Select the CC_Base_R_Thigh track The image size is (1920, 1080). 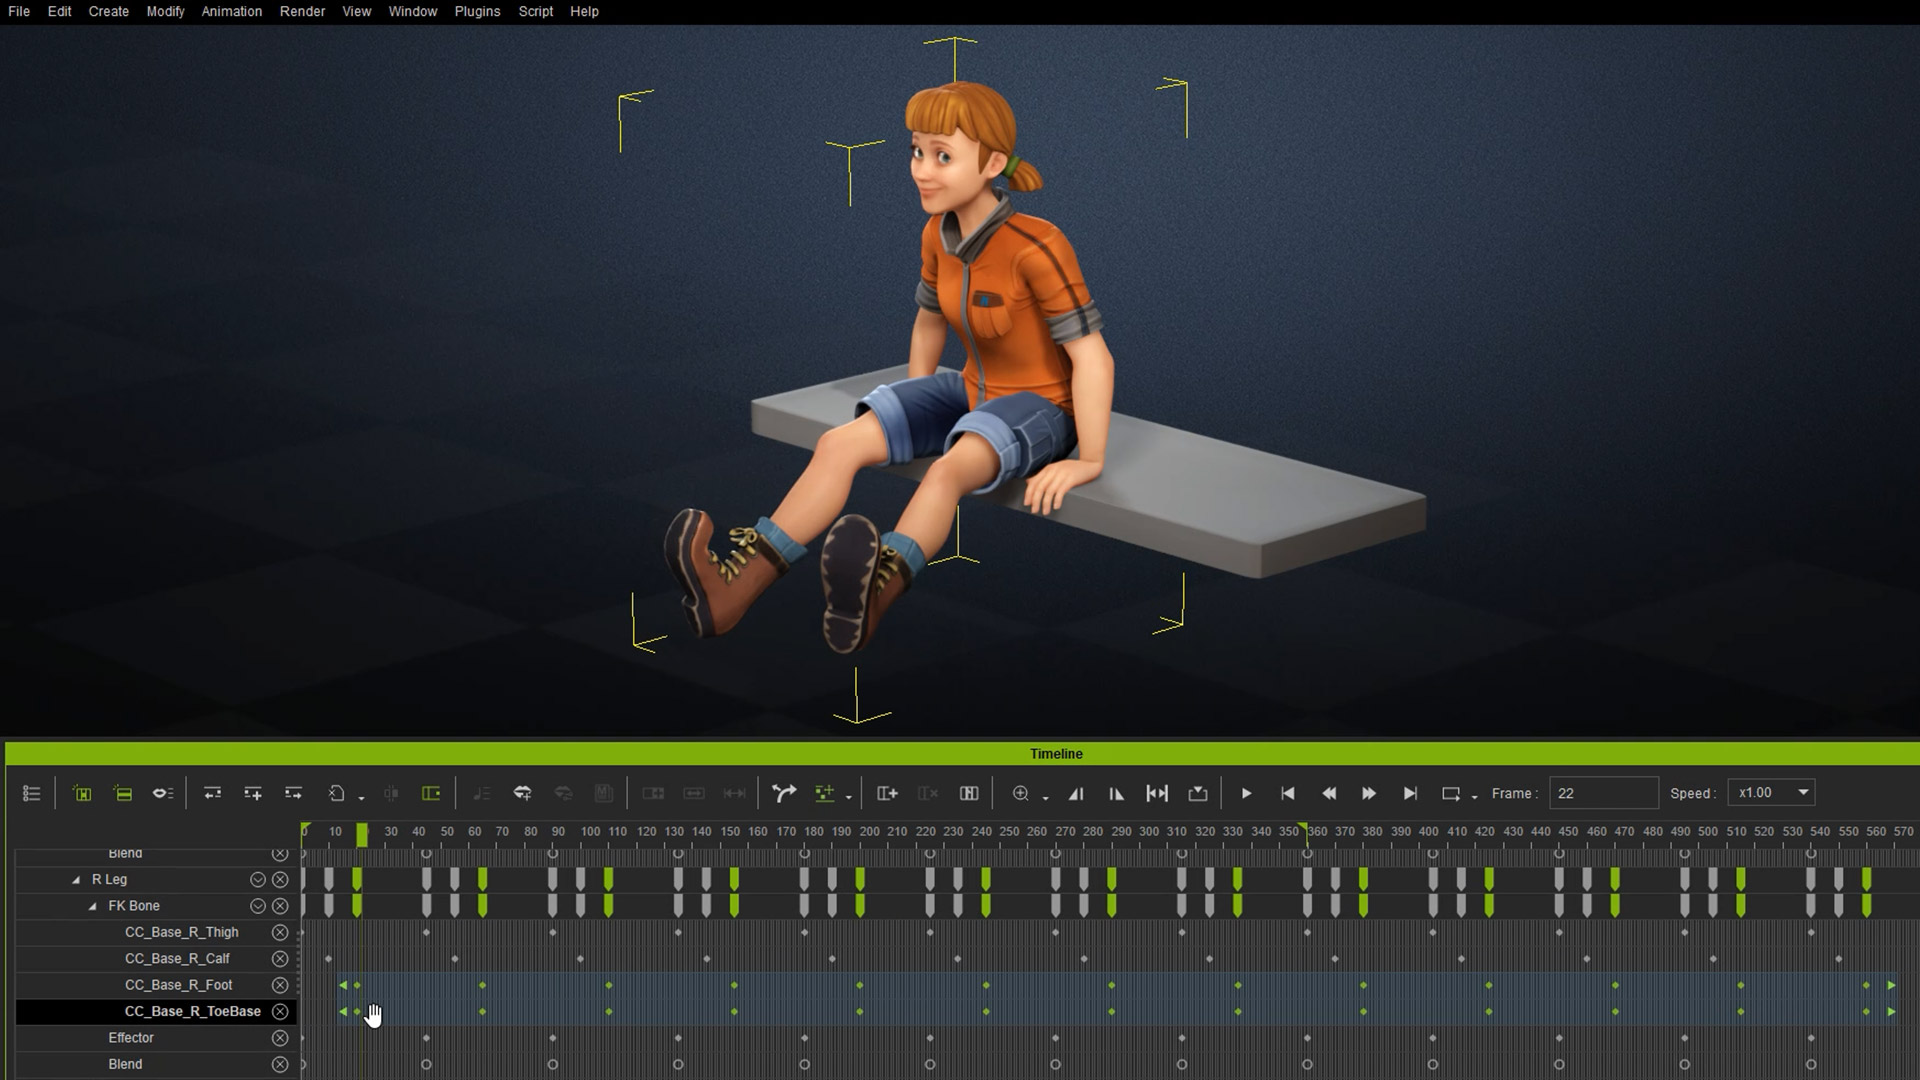coord(181,932)
